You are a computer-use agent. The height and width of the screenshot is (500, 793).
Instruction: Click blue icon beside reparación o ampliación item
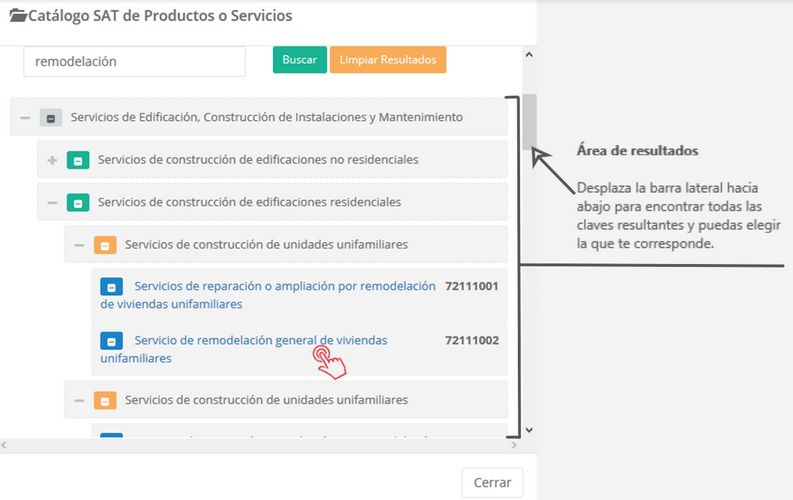111,287
